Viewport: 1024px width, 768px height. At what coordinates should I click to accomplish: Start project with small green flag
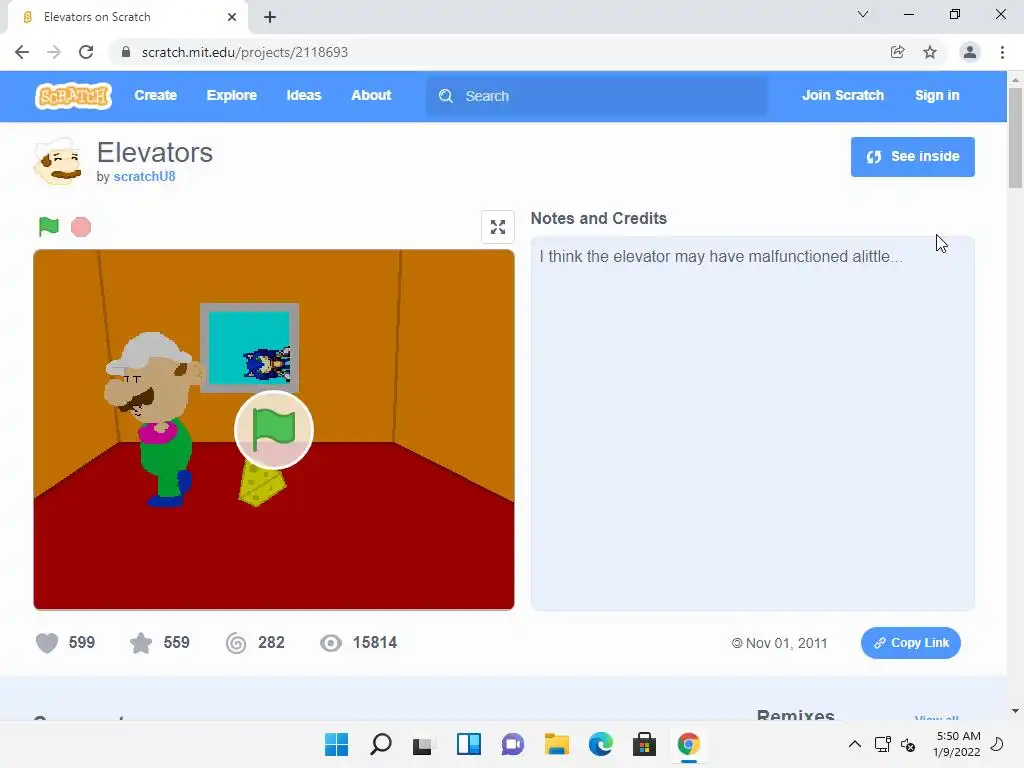click(x=49, y=227)
